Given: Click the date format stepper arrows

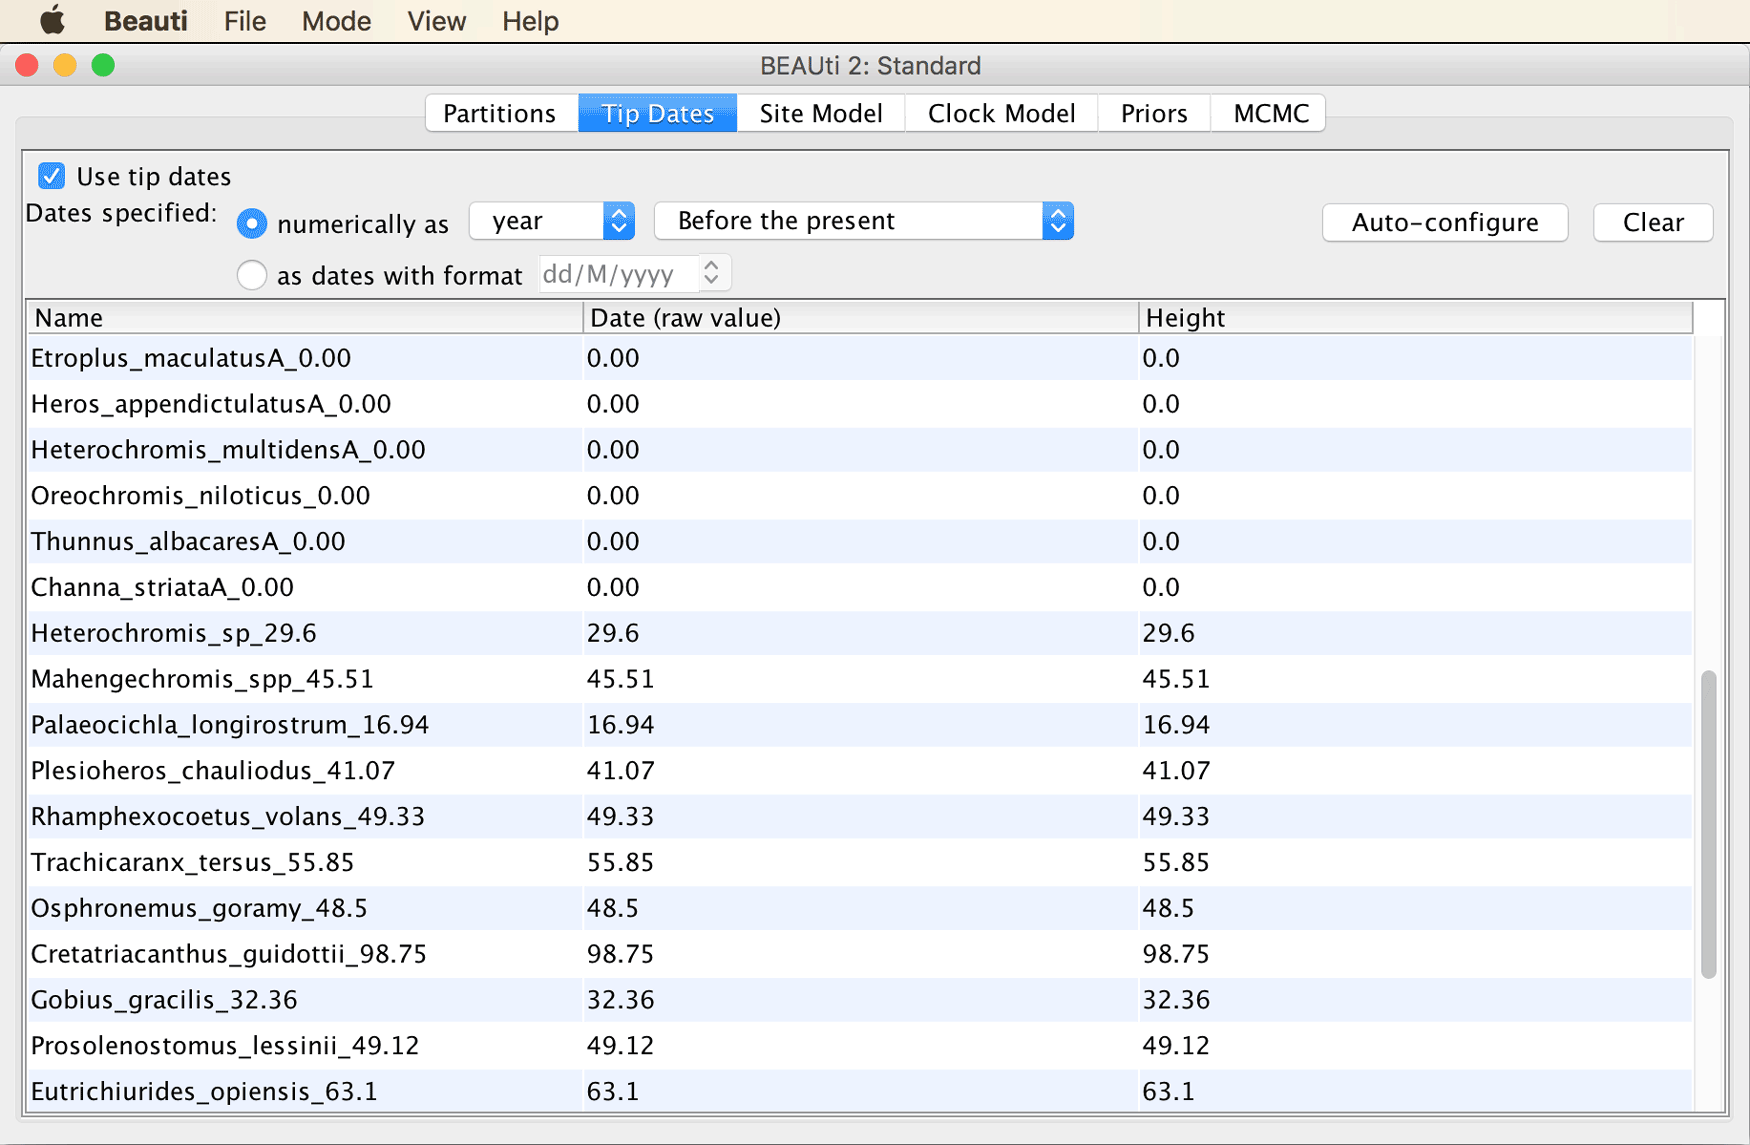Looking at the screenshot, I should (x=711, y=273).
